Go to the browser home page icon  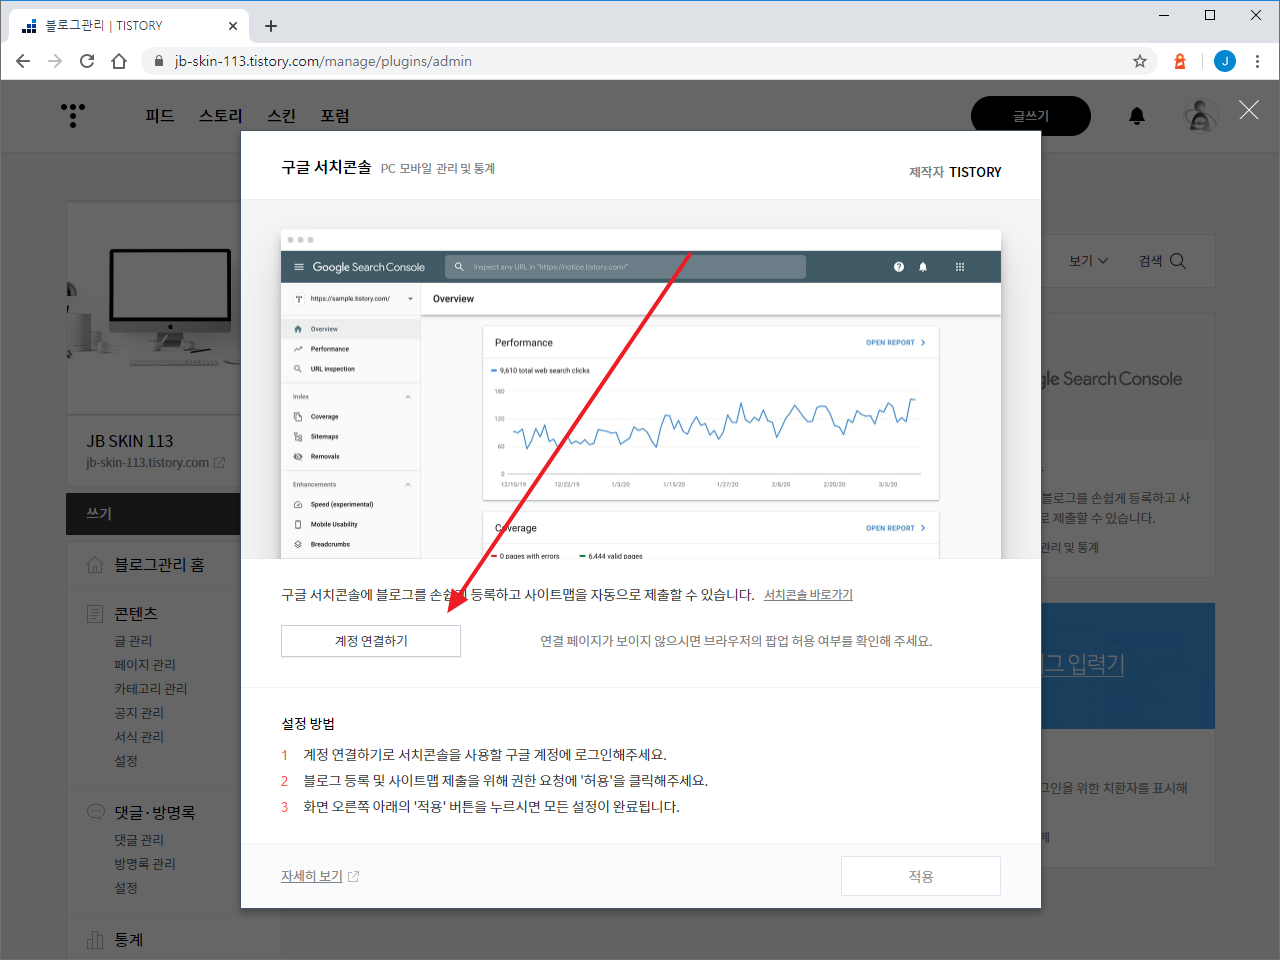pos(119,61)
